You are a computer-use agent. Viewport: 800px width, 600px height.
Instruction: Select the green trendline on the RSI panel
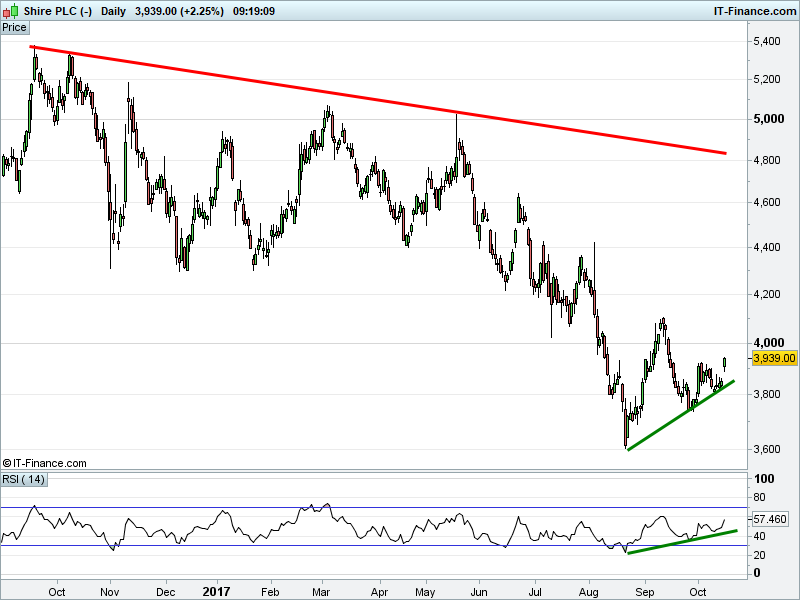click(682, 542)
